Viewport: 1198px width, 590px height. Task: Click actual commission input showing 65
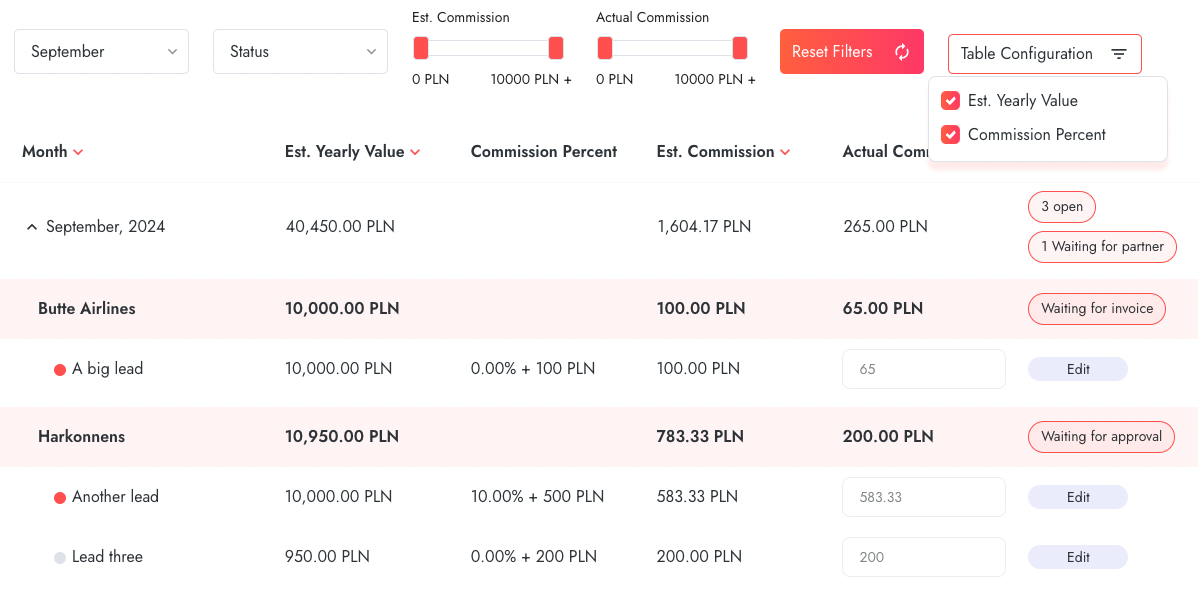point(924,369)
